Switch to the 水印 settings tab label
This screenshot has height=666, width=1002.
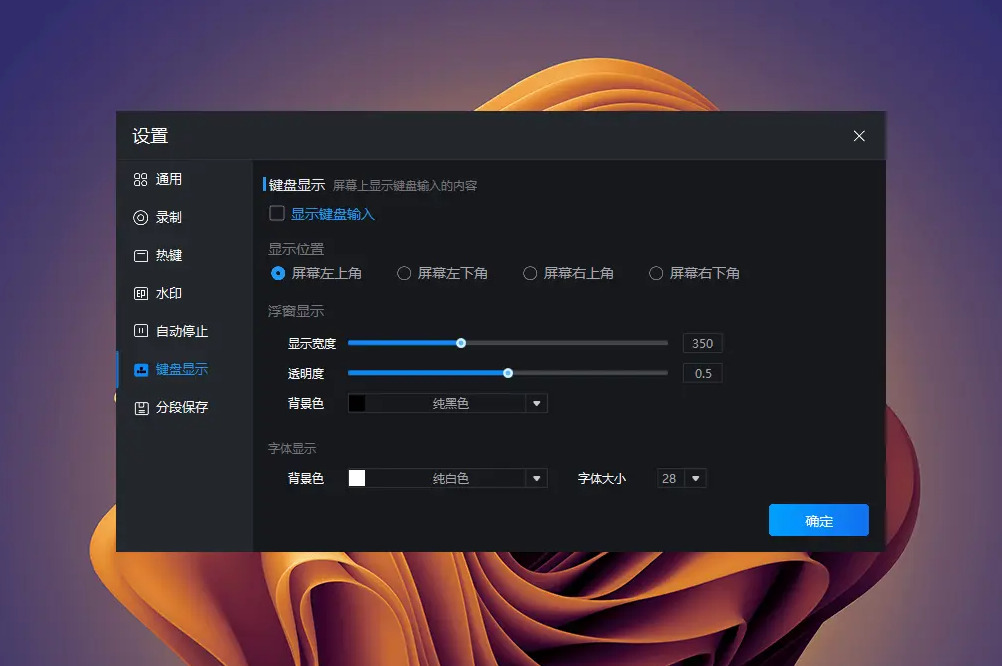169,293
